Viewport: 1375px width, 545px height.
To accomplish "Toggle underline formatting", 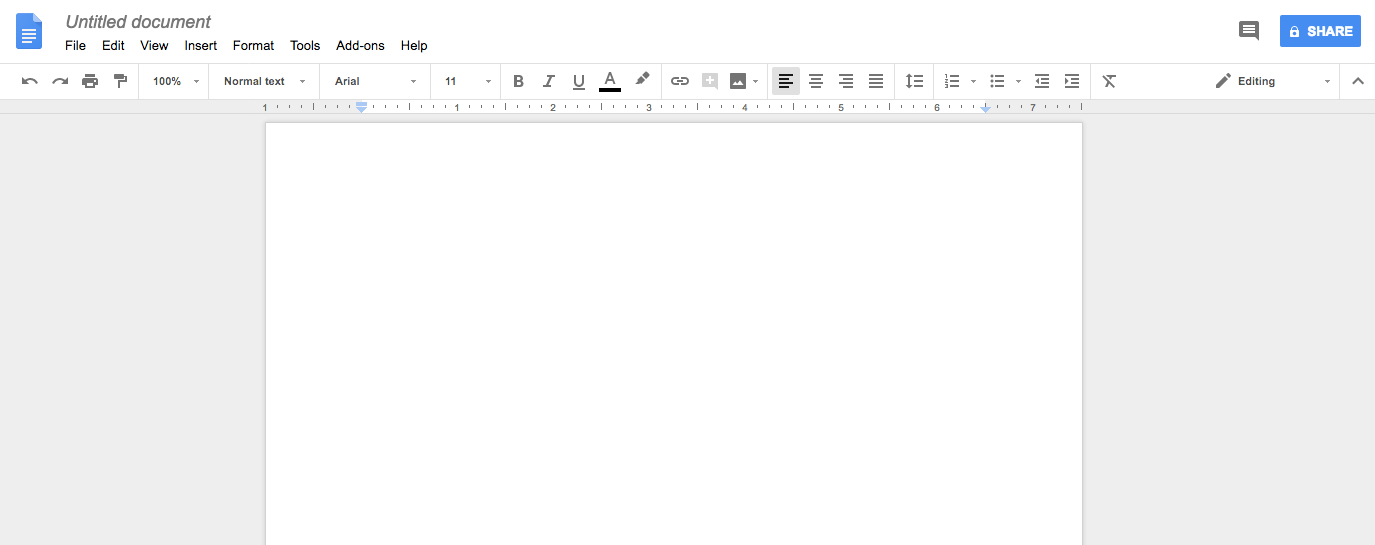I will (578, 81).
